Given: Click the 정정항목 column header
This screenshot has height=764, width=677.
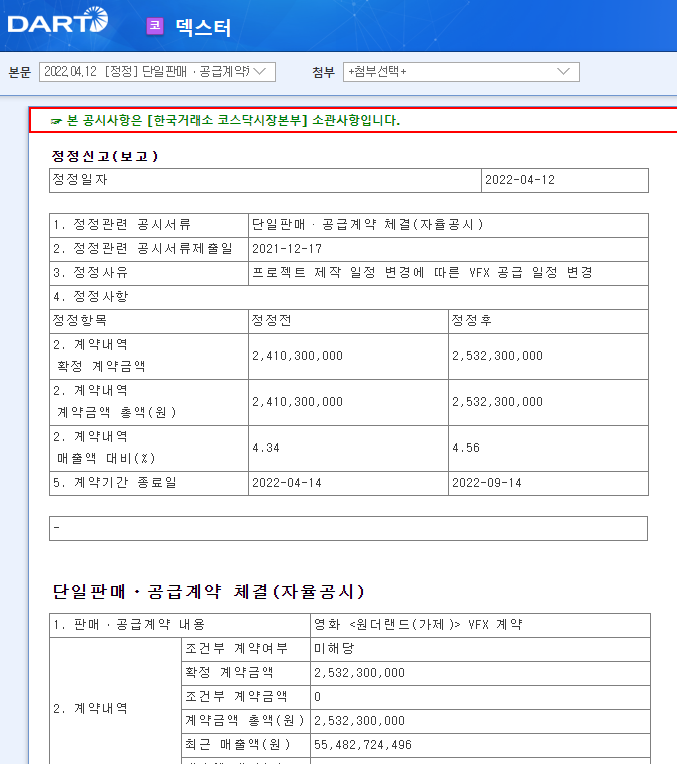Looking at the screenshot, I should 79,320.
